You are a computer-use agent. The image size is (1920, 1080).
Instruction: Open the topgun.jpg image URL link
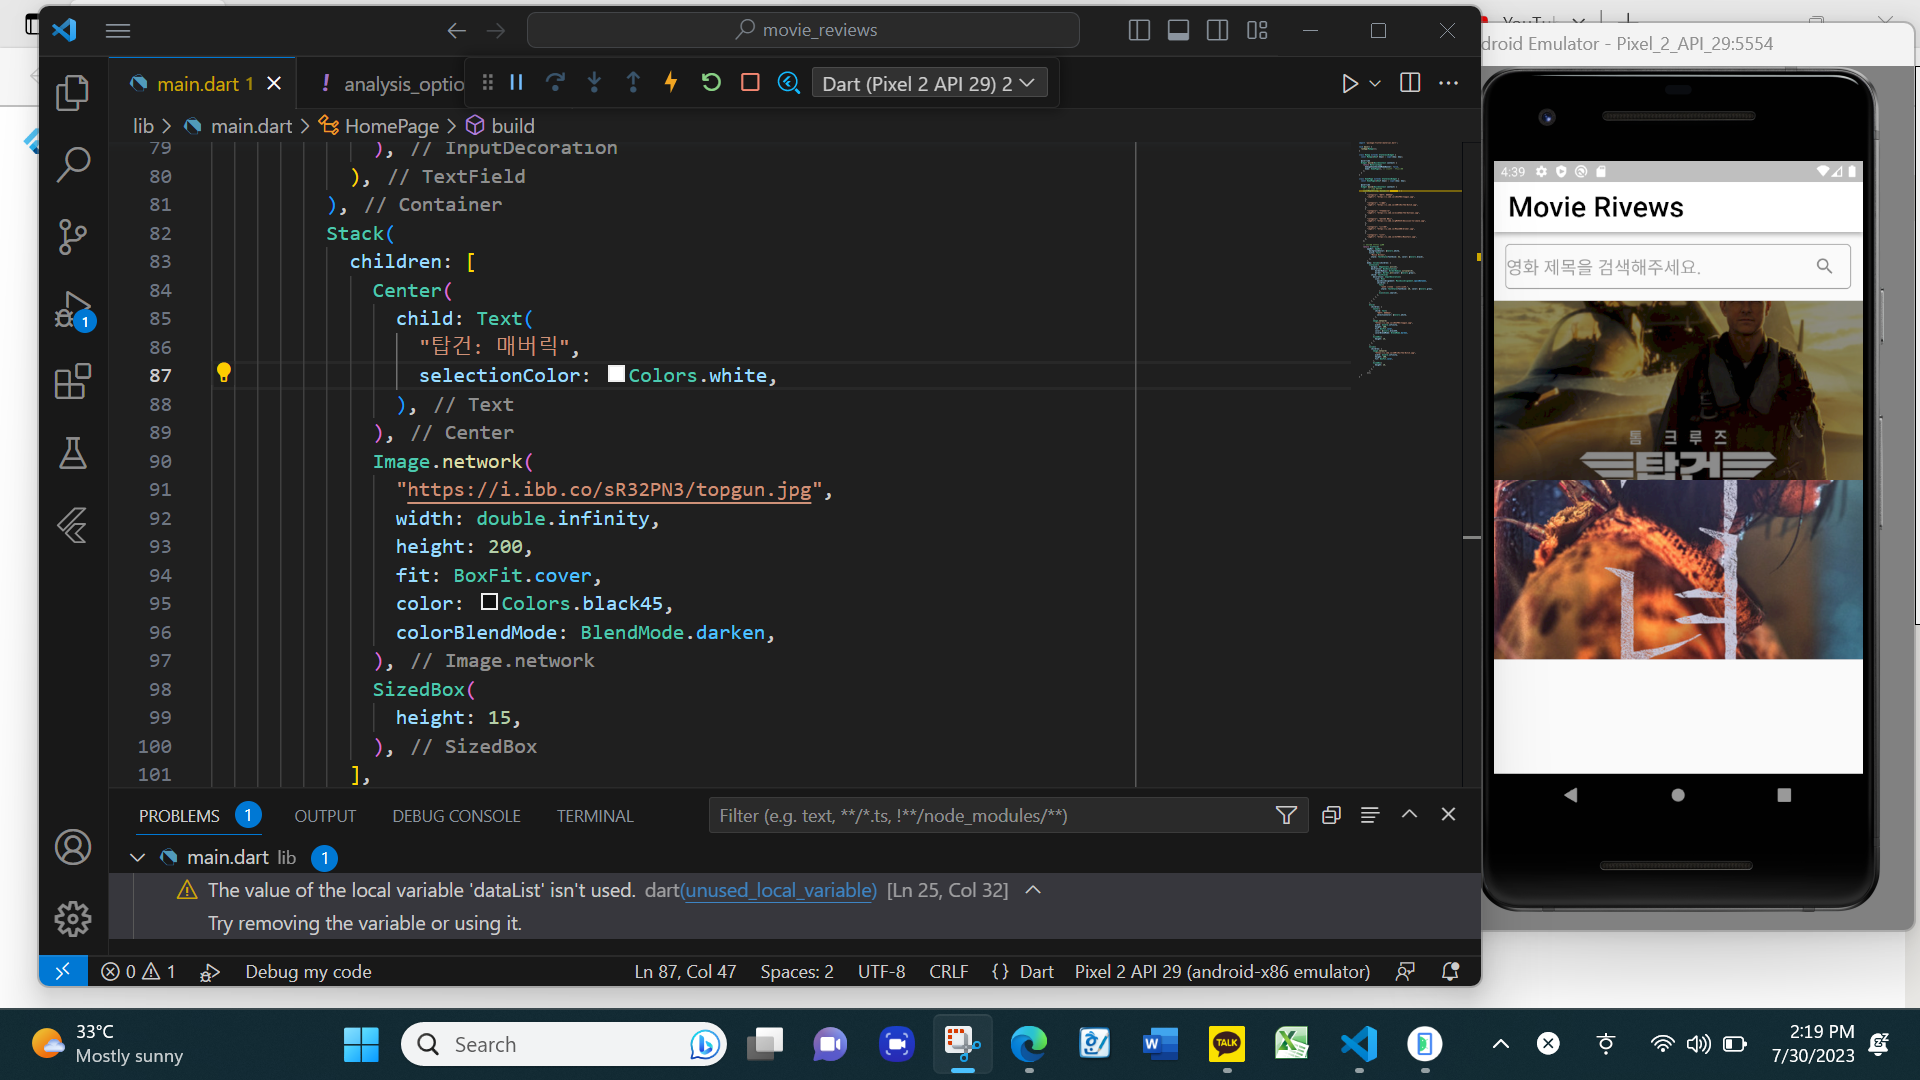coord(609,490)
